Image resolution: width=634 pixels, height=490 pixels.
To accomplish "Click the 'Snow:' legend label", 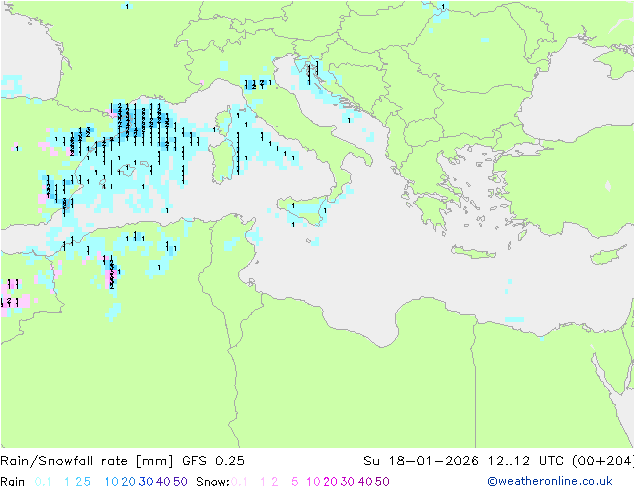I will (x=213, y=482).
